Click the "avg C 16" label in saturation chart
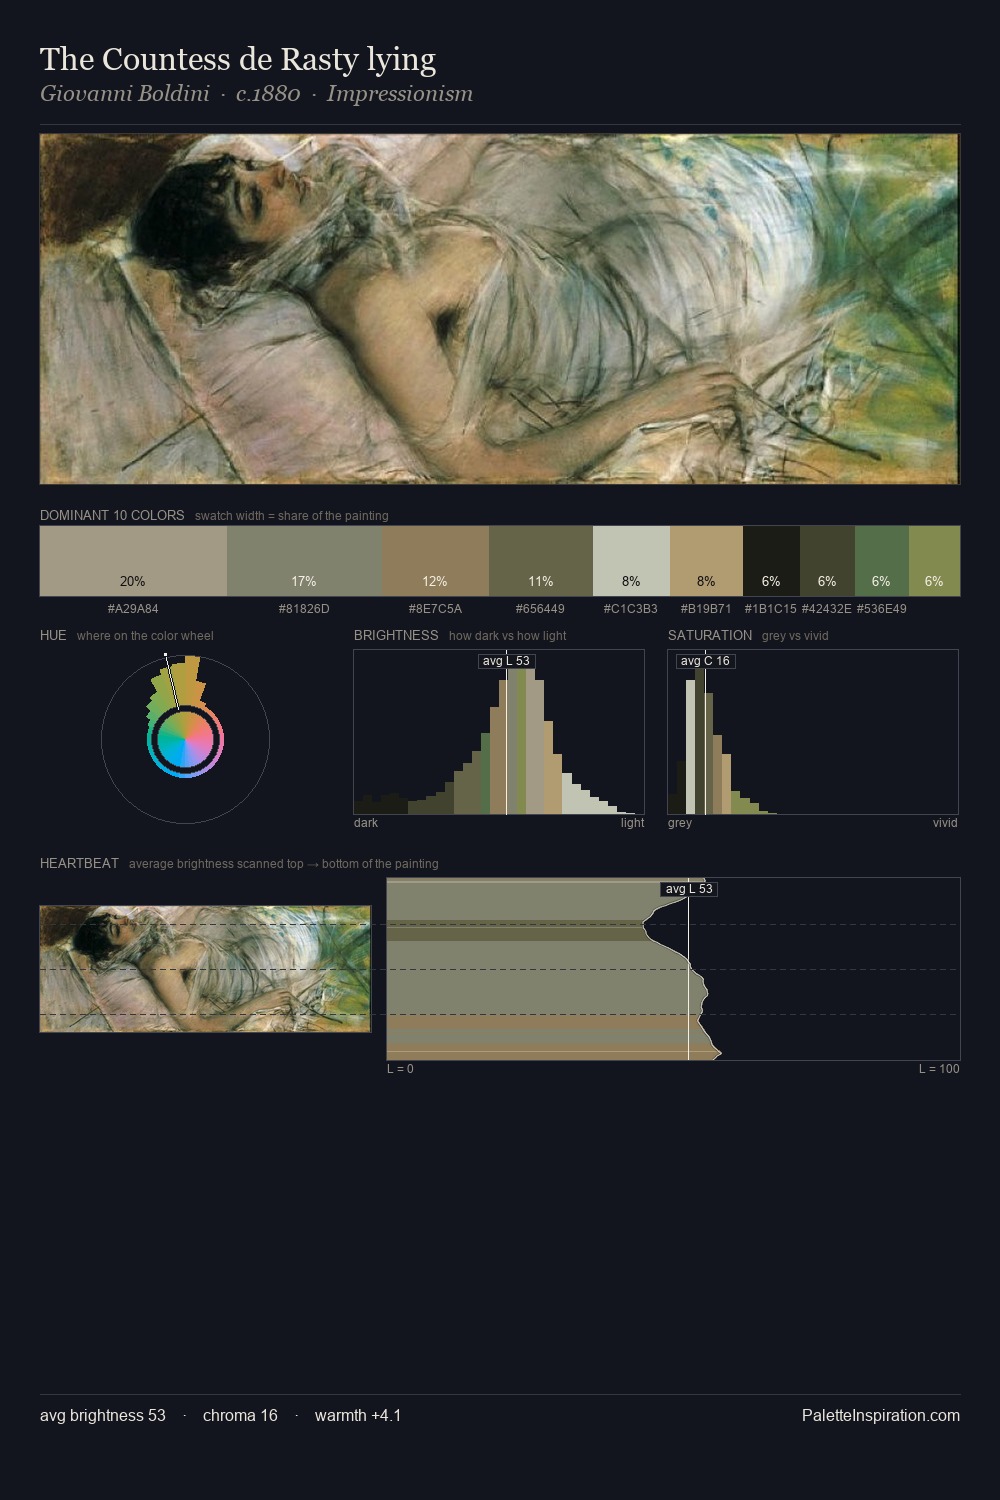Viewport: 1000px width, 1500px height. coord(705,661)
